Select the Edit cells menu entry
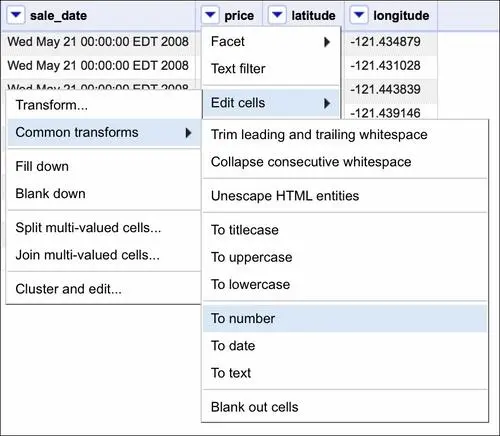The height and width of the screenshot is (436, 500). [271, 103]
